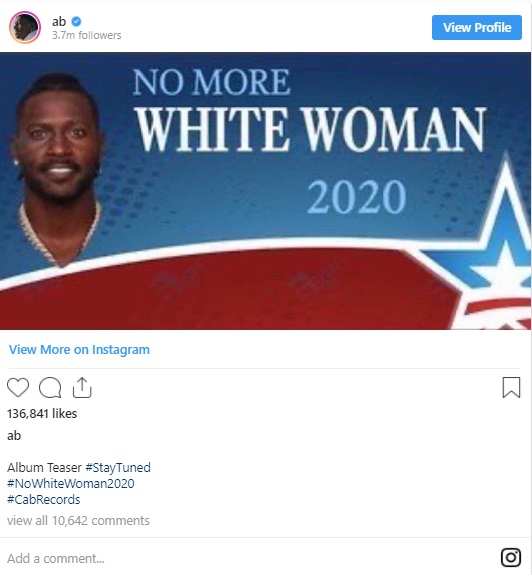Viewport: 532px width, 575px height.
Task: Open the View More on Instagram link
Action: click(79, 349)
